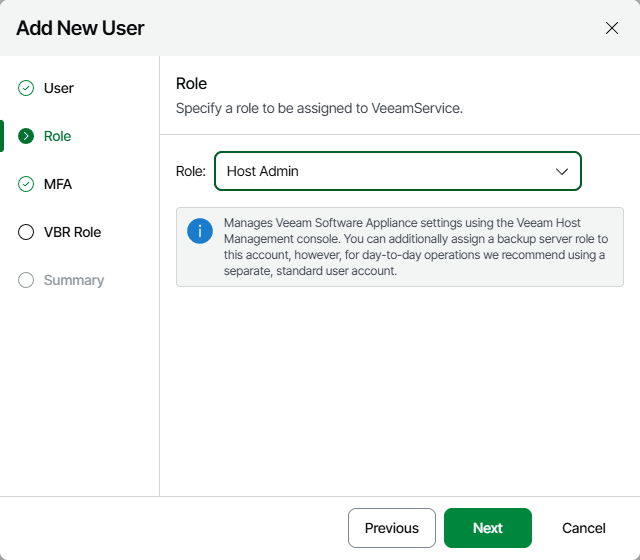Open the Host Admin role combo box
Screen dimensions: 640x560
[398, 171]
